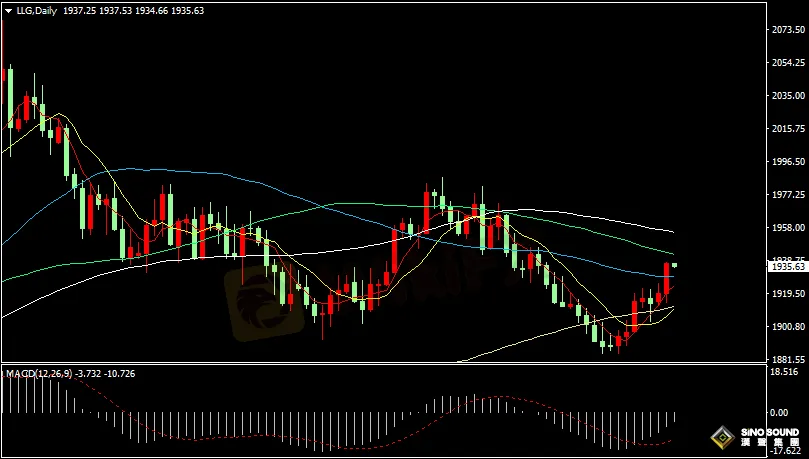The image size is (809, 459).
Task: Open the chart menu triangle beside LLG,Daily
Action: pos(8,9)
